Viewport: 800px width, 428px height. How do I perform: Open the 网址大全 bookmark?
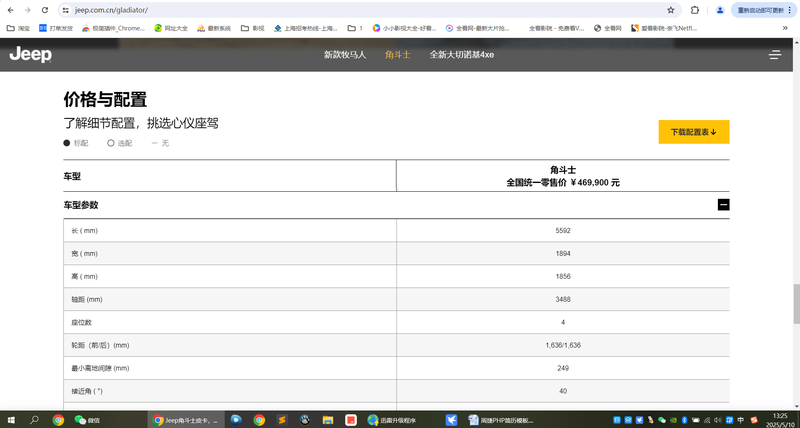171,29
